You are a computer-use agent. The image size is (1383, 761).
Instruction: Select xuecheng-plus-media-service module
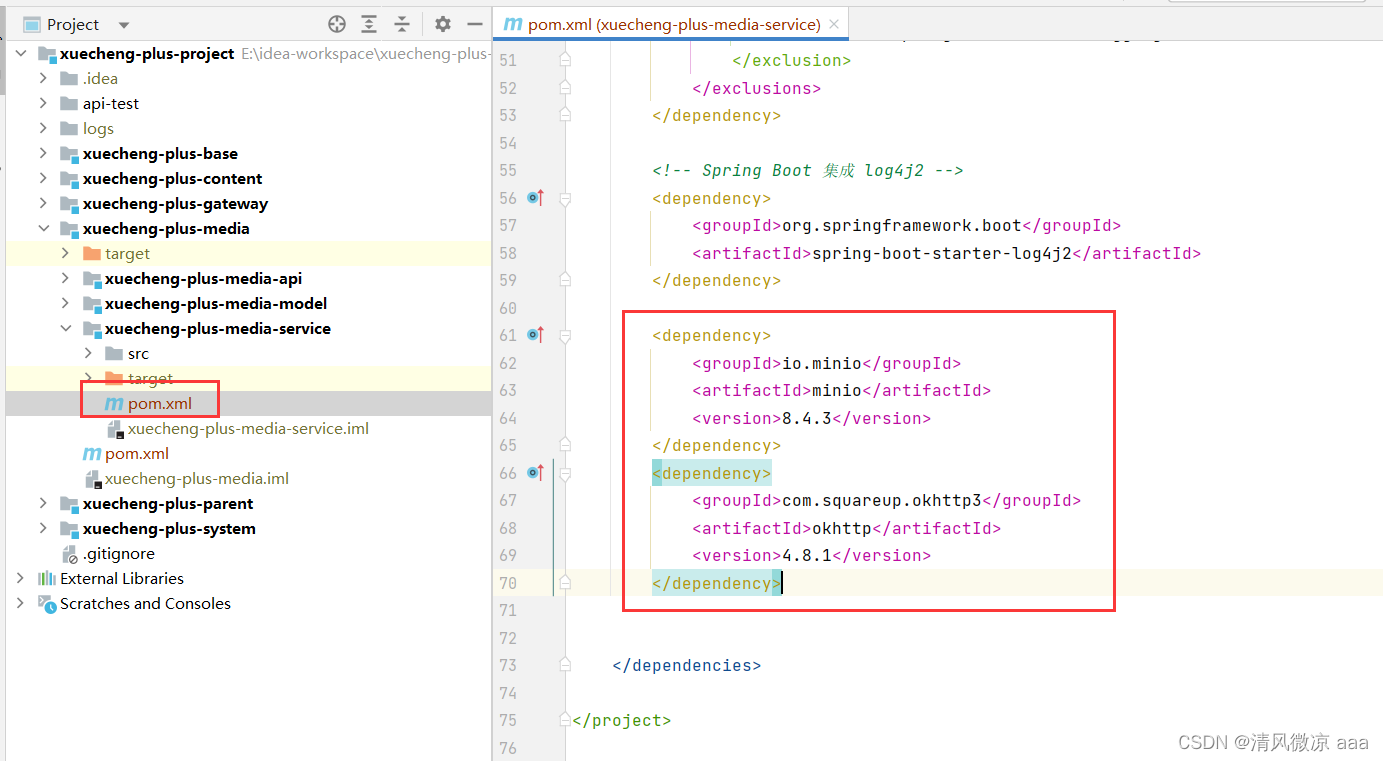218,328
